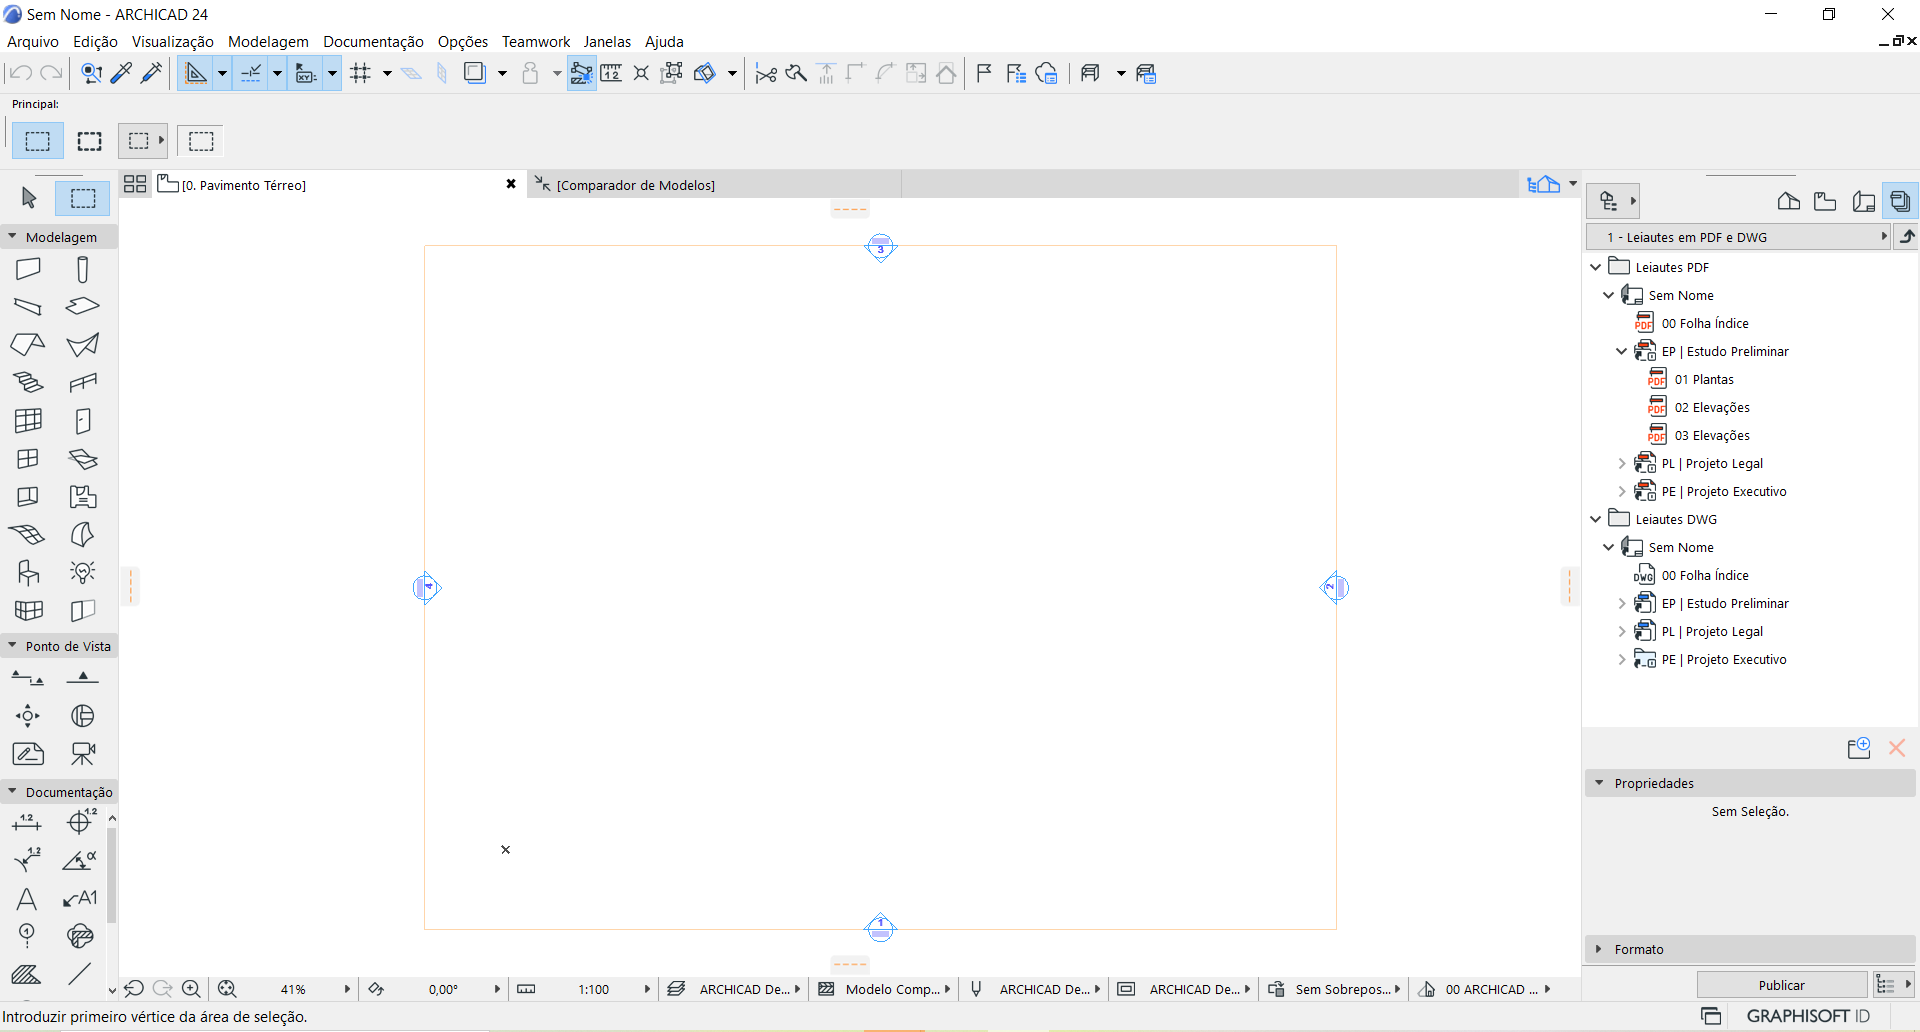The image size is (1920, 1032).
Task: Select the Column tool icon
Action: click(x=83, y=269)
